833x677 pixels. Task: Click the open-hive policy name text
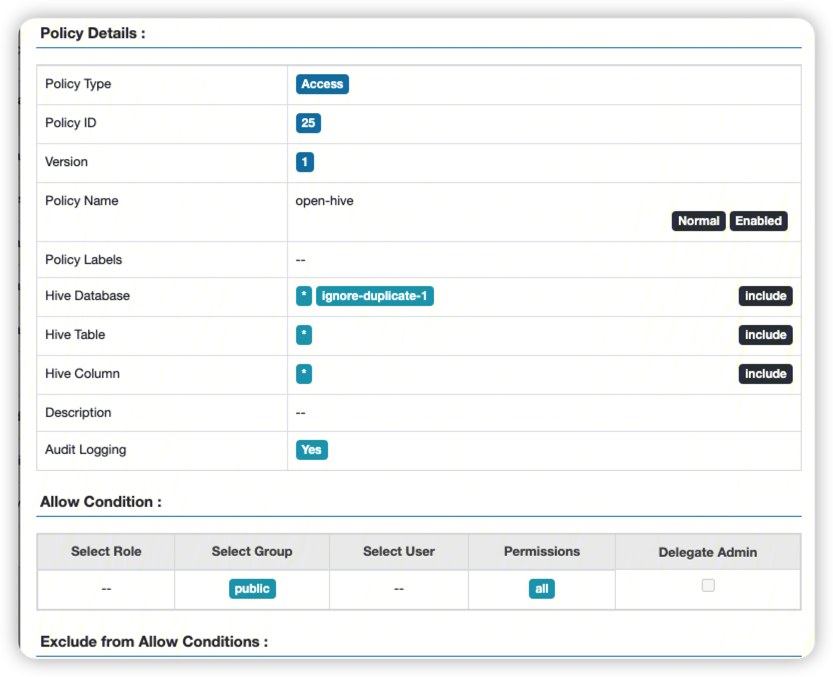324,201
